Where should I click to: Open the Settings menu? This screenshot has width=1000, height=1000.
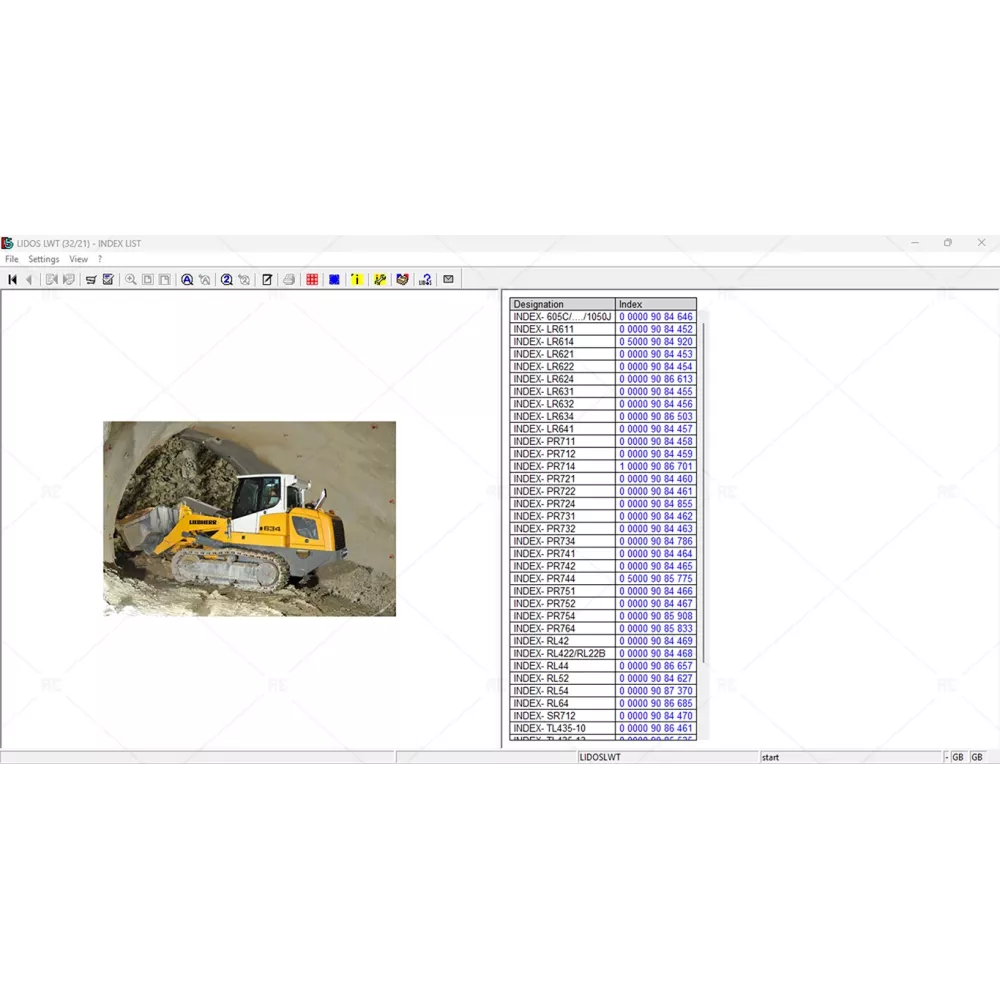point(44,259)
